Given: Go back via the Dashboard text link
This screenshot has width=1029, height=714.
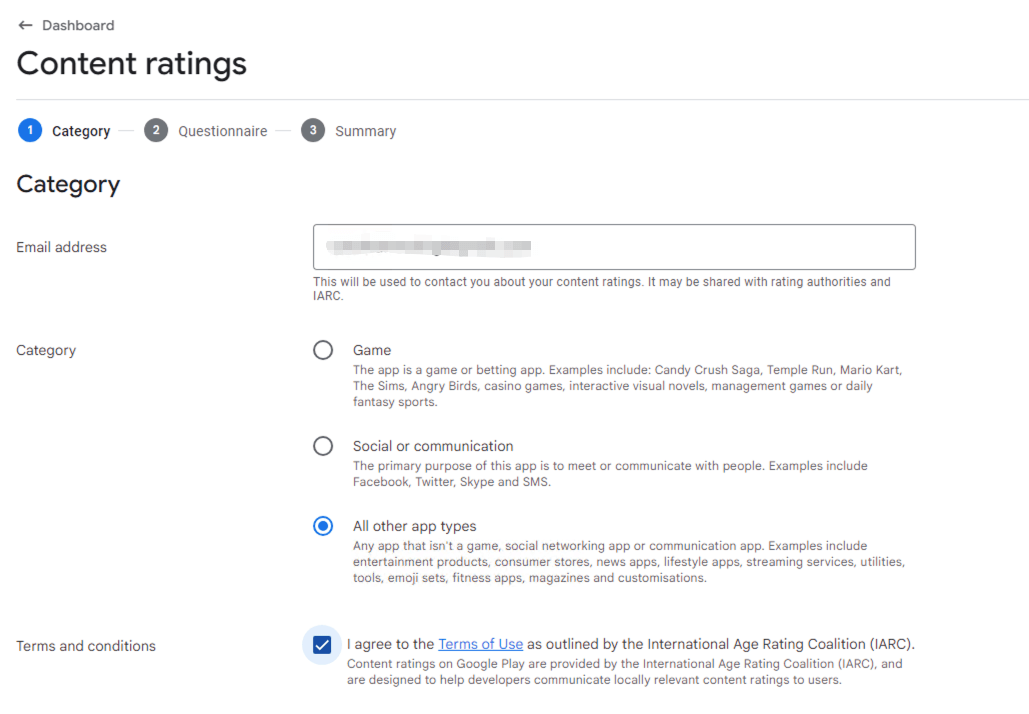Looking at the screenshot, I should 78,25.
